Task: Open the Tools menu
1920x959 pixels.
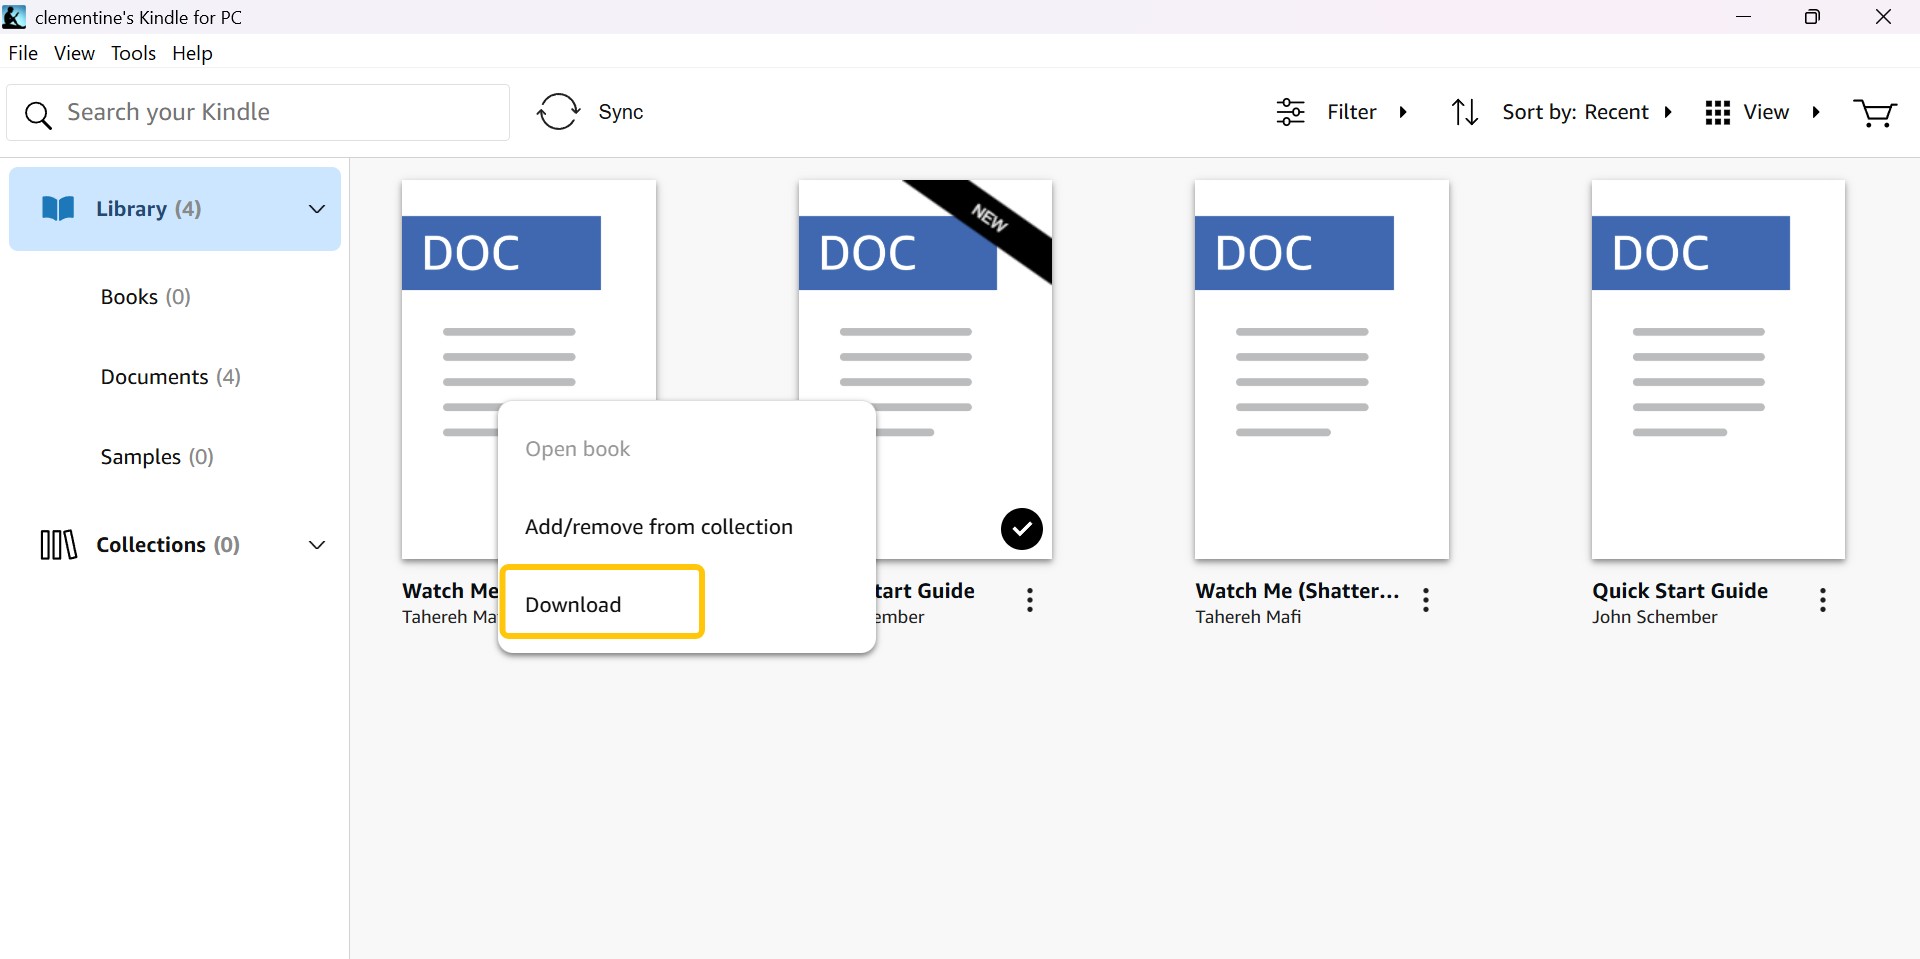Action: [133, 53]
